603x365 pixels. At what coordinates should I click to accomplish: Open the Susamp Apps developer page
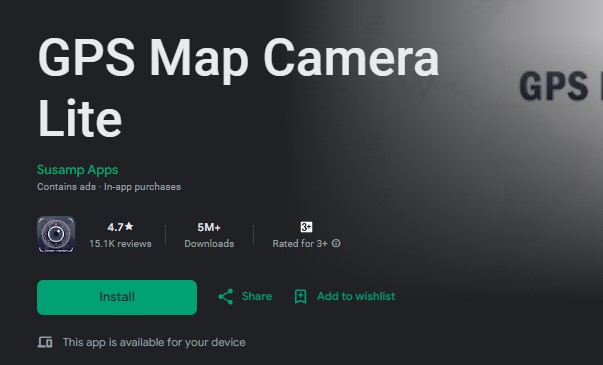point(77,170)
